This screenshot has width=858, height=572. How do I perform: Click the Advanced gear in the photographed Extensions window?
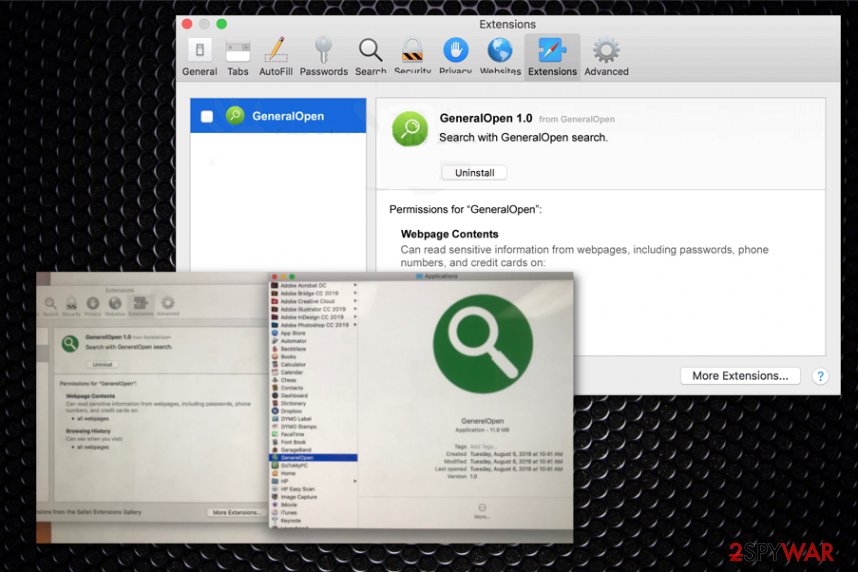point(167,306)
